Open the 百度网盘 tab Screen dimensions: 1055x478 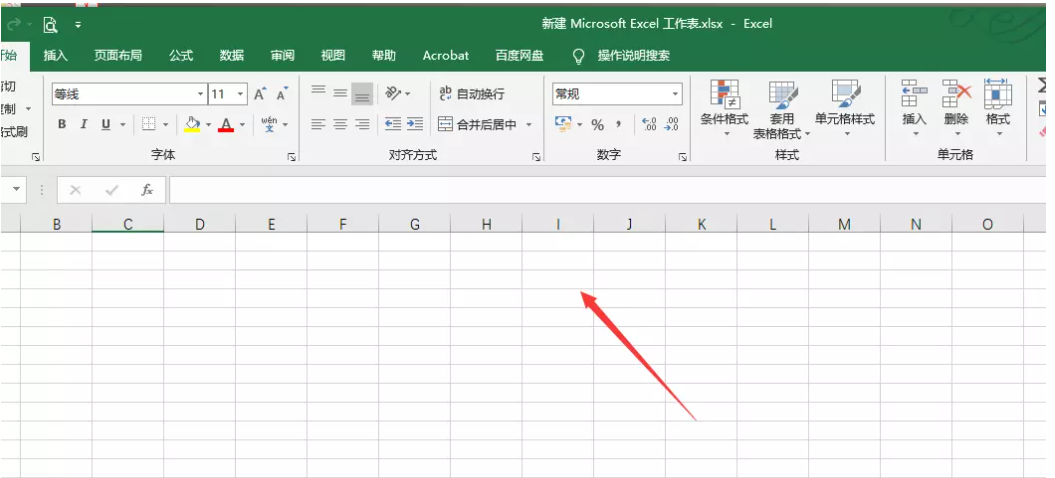tap(519, 56)
